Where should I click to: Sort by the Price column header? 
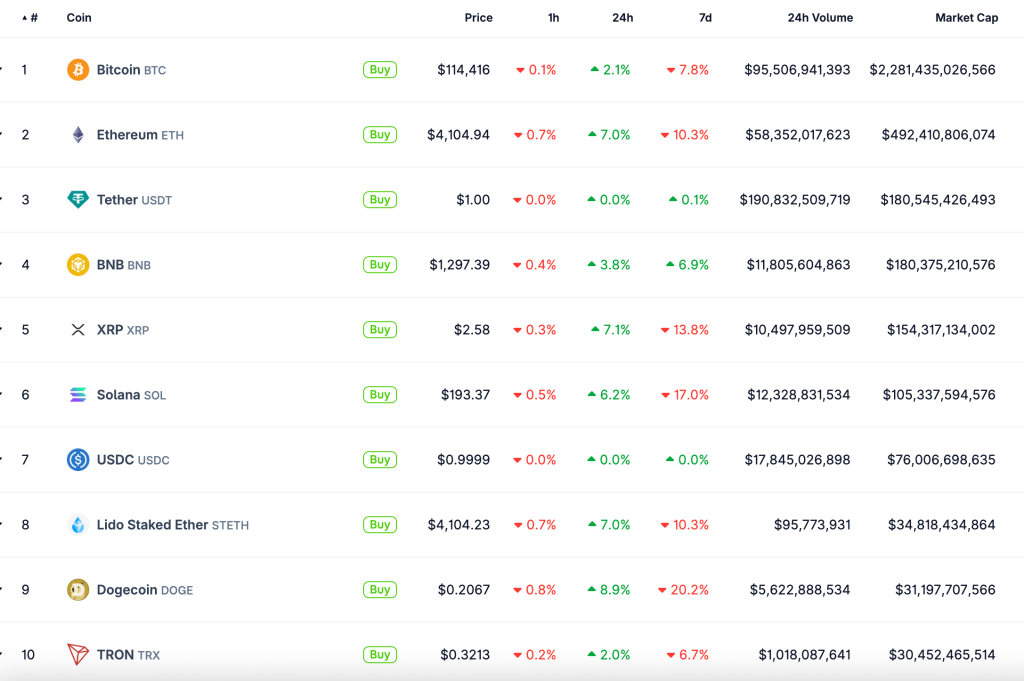tap(478, 18)
